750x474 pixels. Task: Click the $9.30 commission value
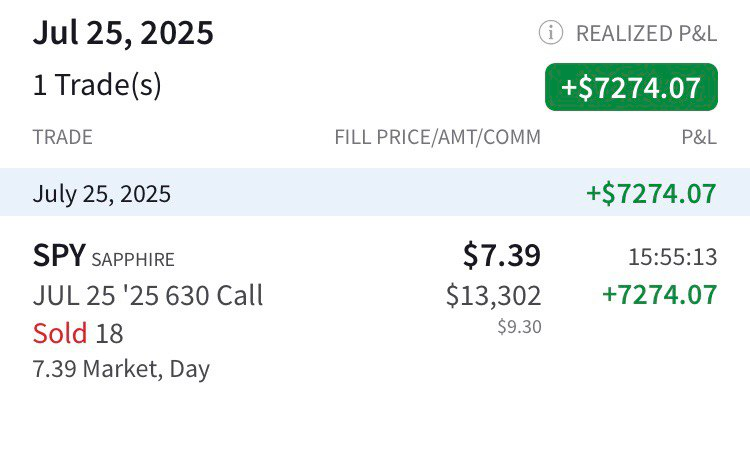click(519, 327)
